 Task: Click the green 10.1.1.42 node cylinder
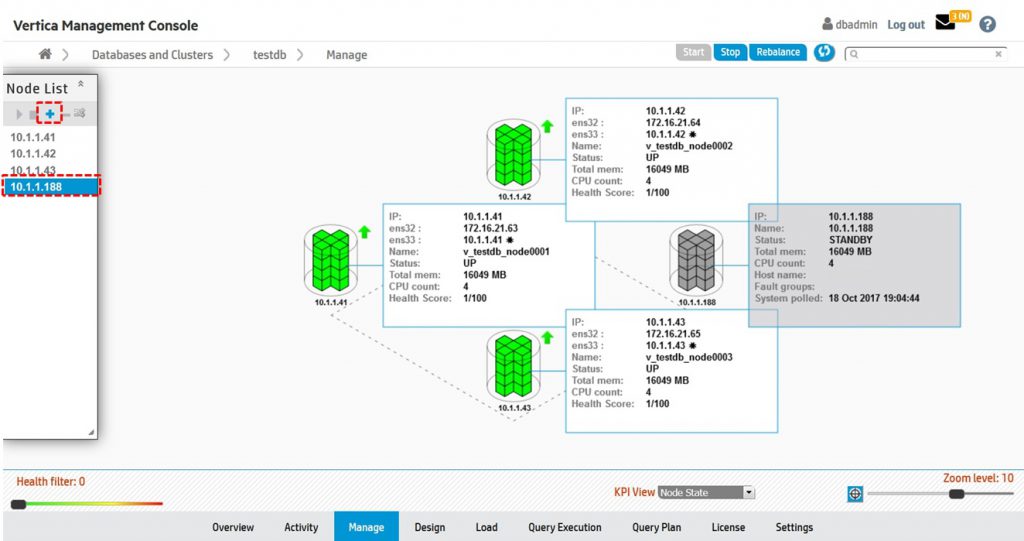coord(512,155)
